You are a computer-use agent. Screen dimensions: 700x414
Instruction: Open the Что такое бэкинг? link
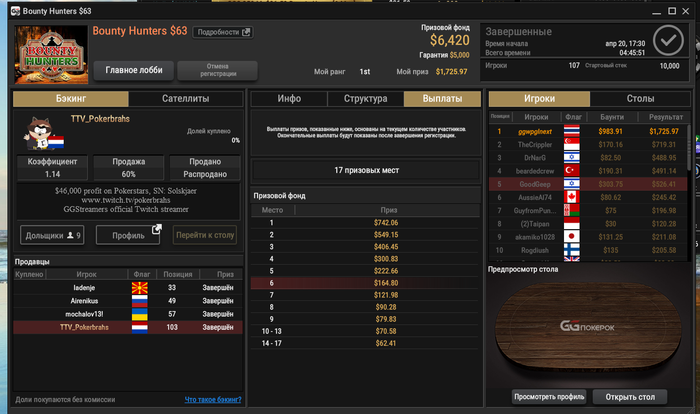click(213, 400)
